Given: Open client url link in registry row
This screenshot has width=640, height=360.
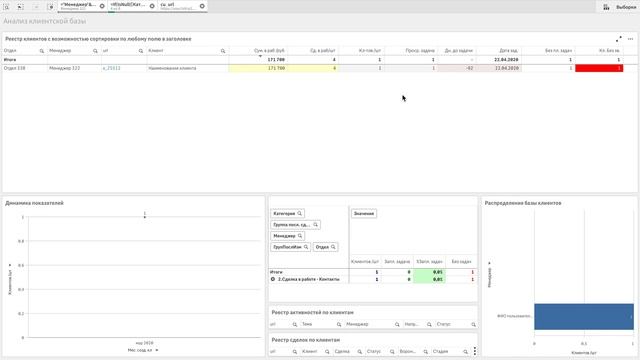Looking at the screenshot, I should (x=111, y=68).
